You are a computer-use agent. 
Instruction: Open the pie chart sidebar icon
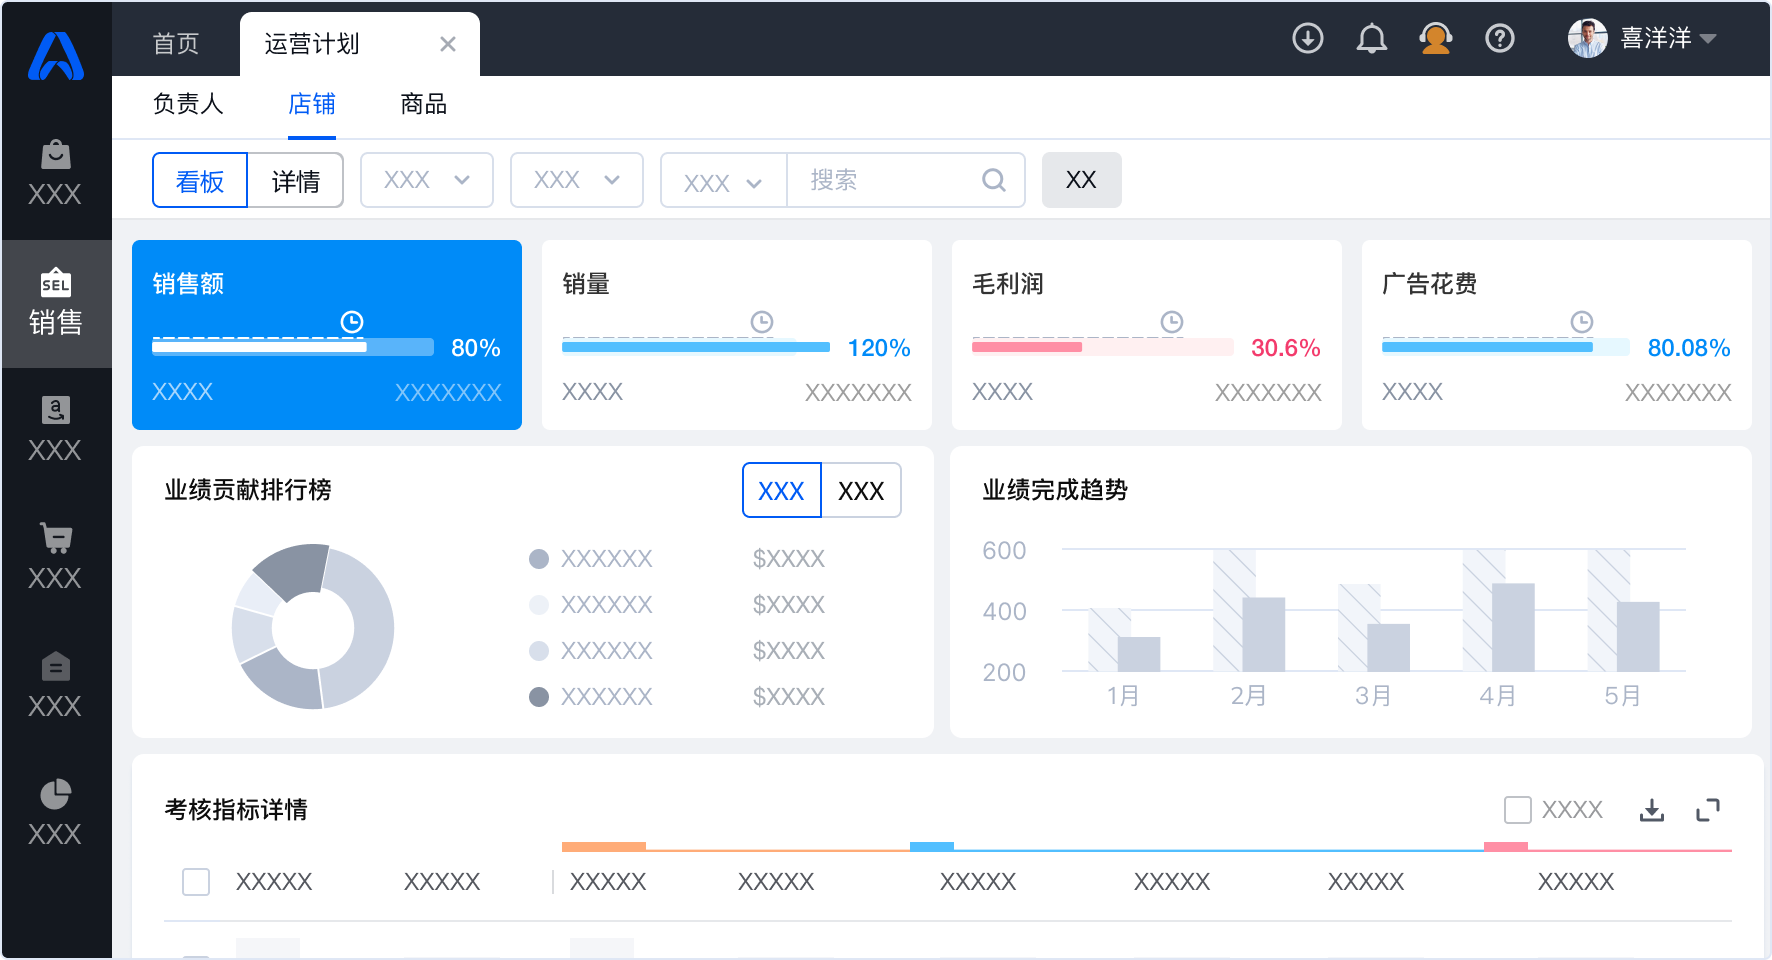coord(56,794)
